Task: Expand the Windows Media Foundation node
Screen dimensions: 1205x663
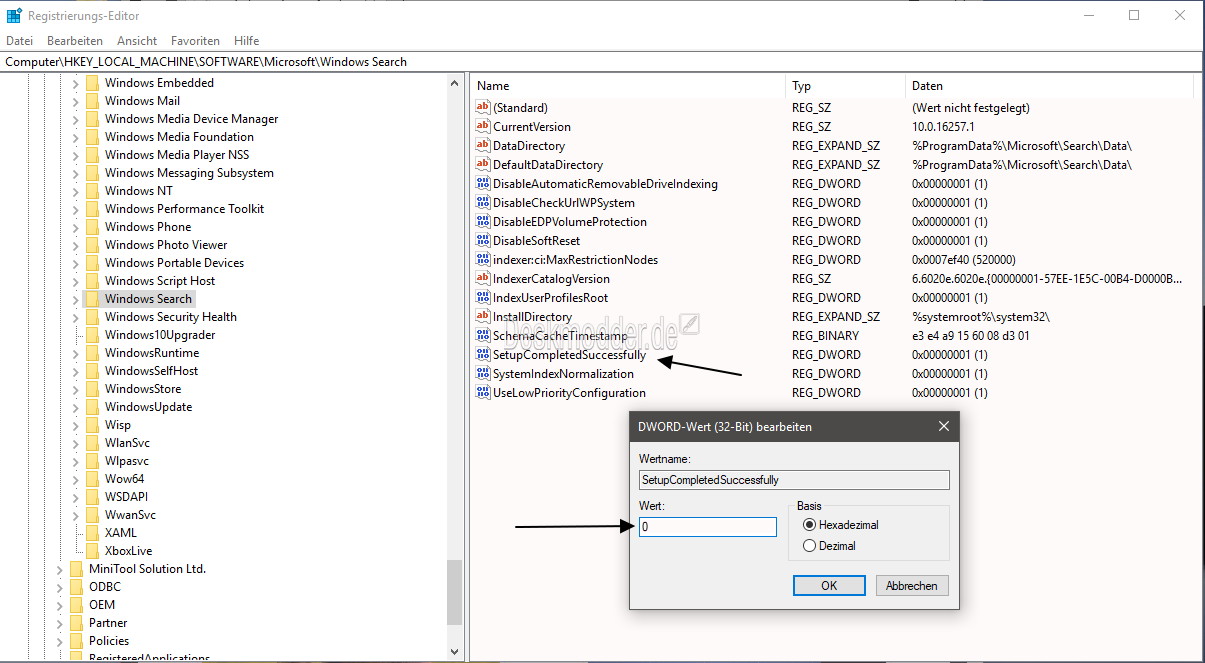Action: click(75, 137)
